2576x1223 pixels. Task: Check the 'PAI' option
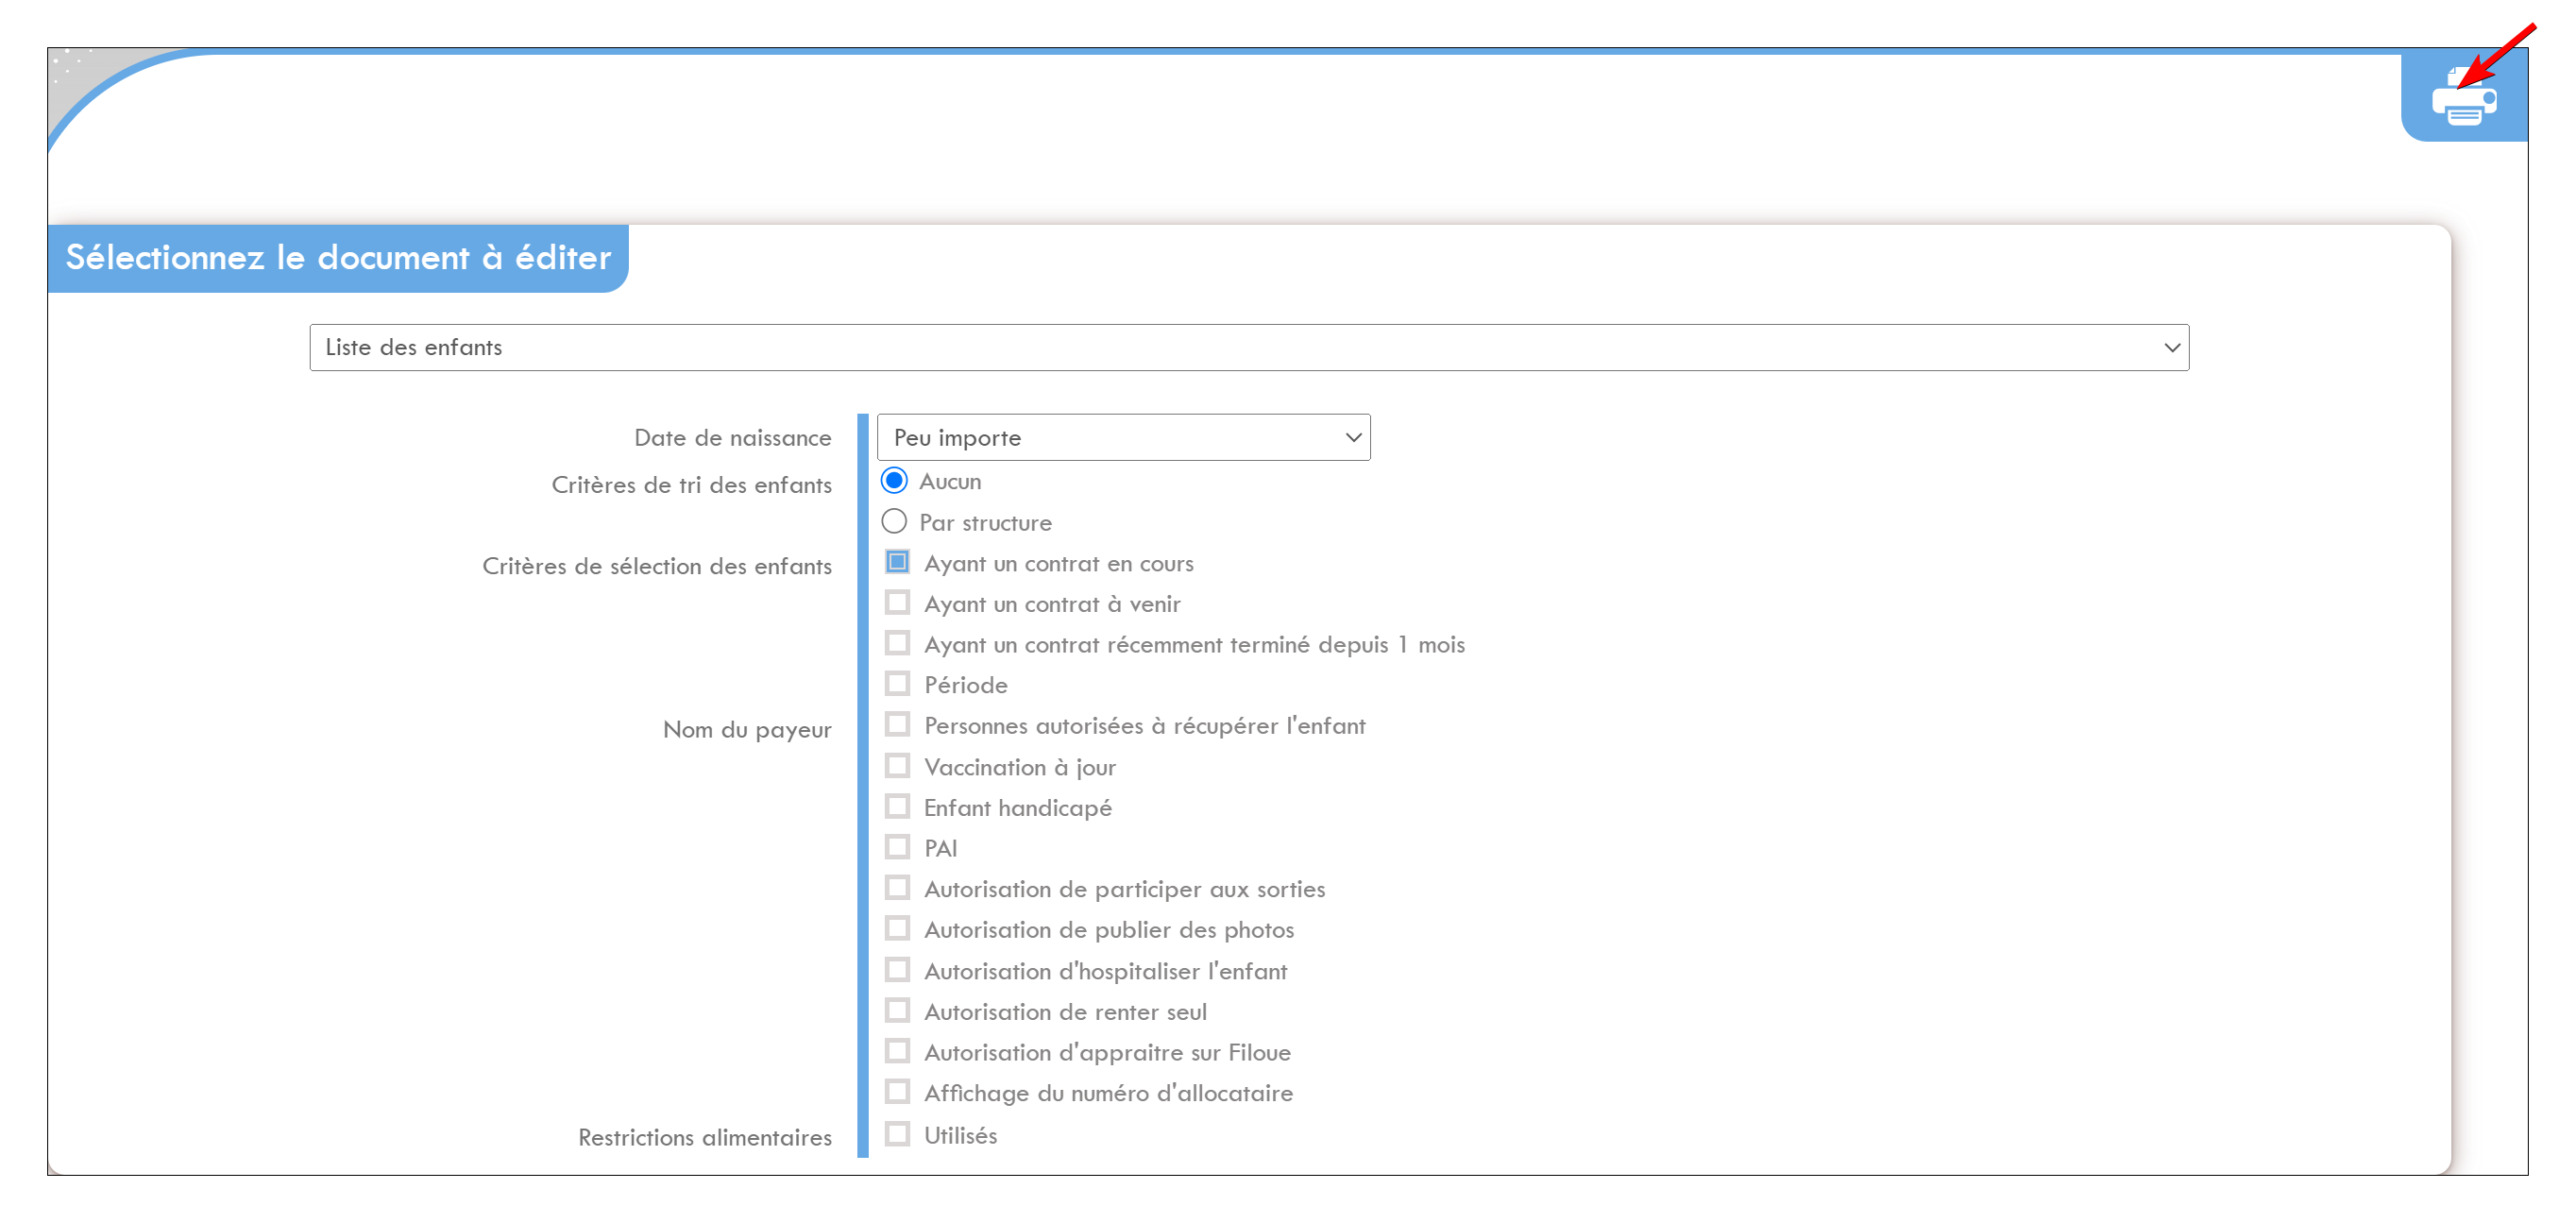click(897, 847)
